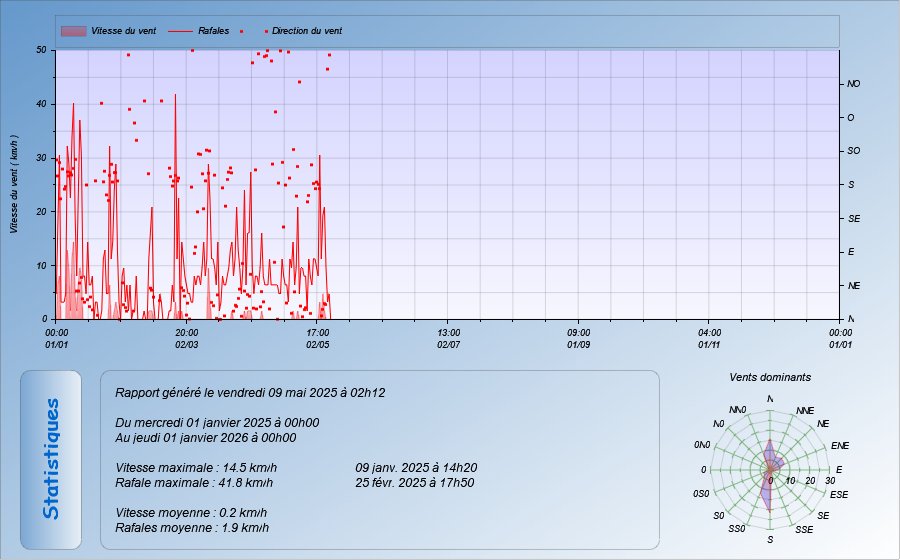The image size is (900, 560).
Task: Click the time label 09:00 01/09
Action: 579,339
